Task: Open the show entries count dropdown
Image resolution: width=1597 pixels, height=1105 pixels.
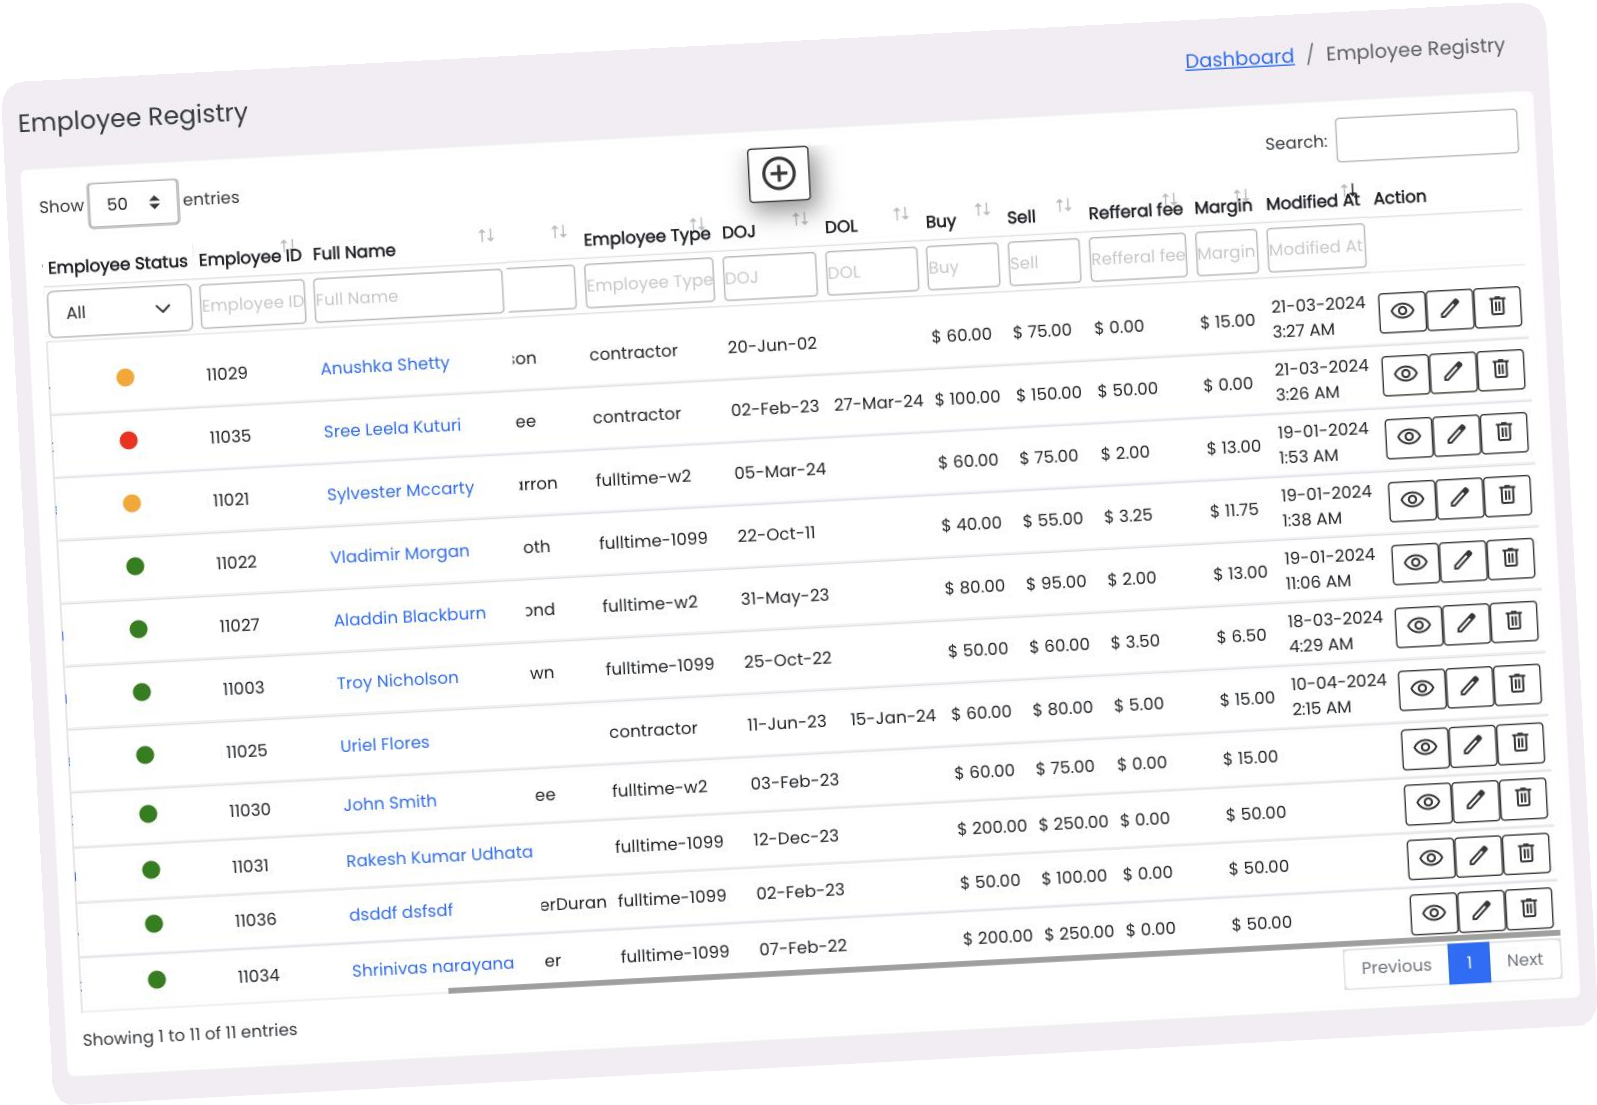Action: [x=133, y=204]
